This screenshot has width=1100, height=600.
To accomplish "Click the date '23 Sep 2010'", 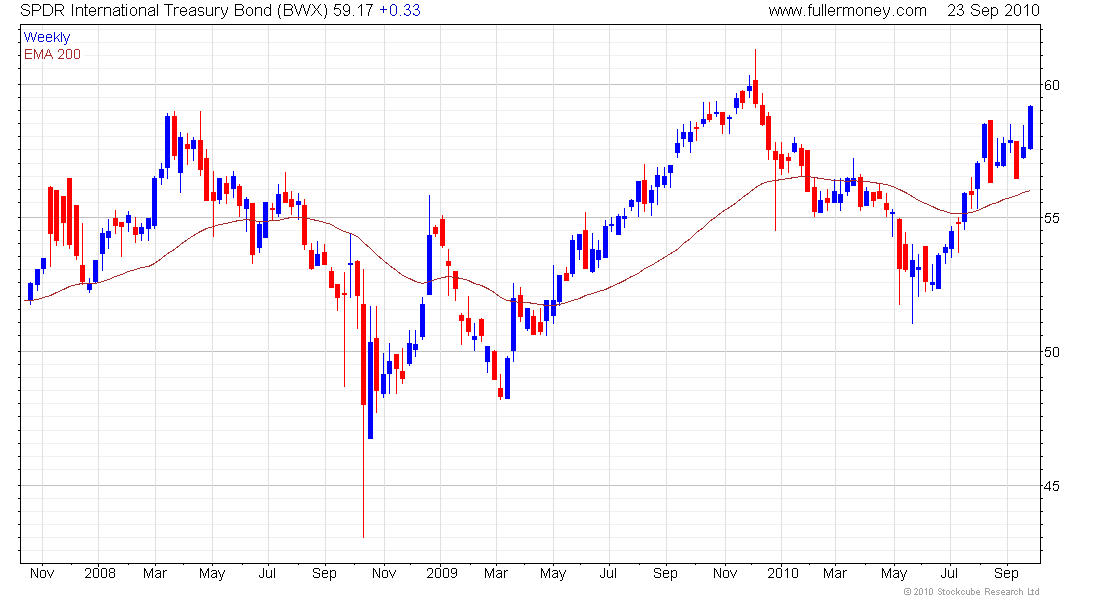I will [993, 11].
